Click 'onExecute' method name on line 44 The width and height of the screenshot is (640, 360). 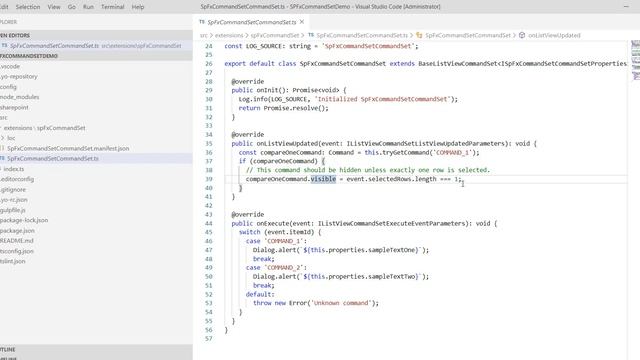pos(273,224)
